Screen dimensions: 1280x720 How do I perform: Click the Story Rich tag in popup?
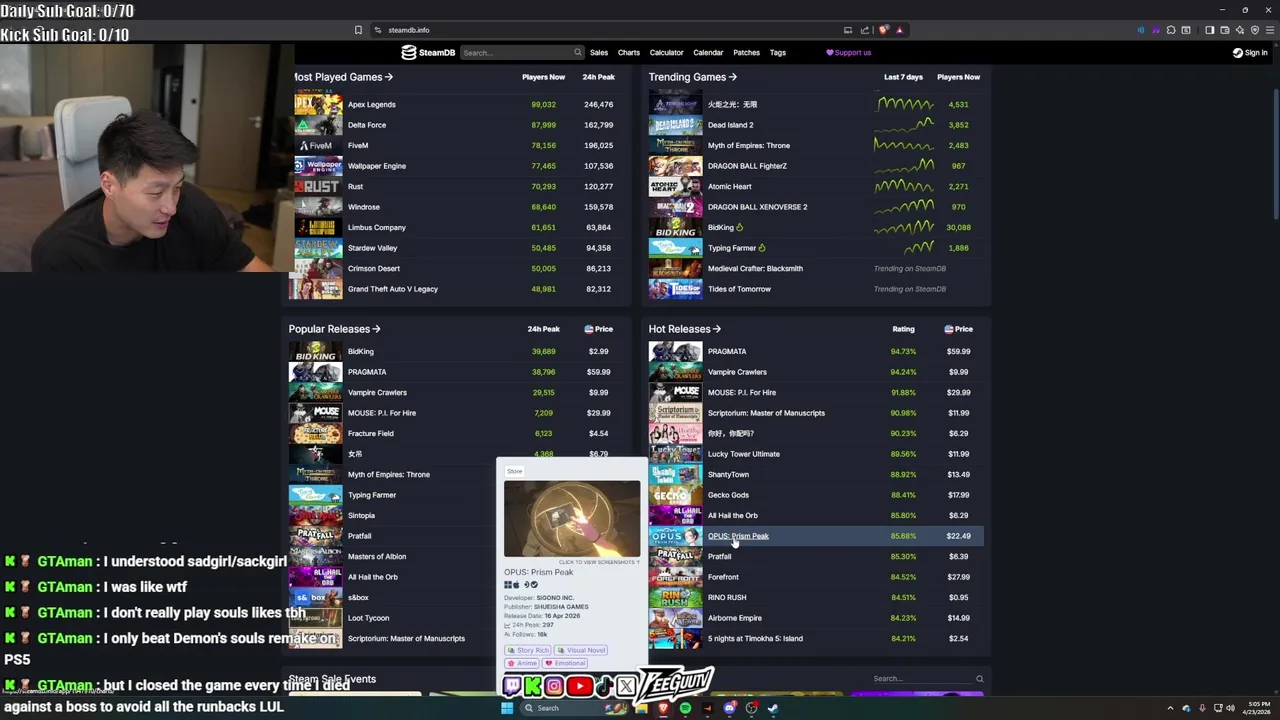pyautogui.click(x=528, y=650)
